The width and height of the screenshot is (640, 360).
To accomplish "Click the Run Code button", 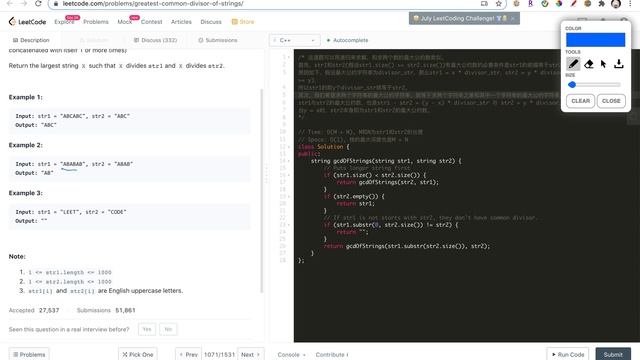I will click(x=568, y=354).
